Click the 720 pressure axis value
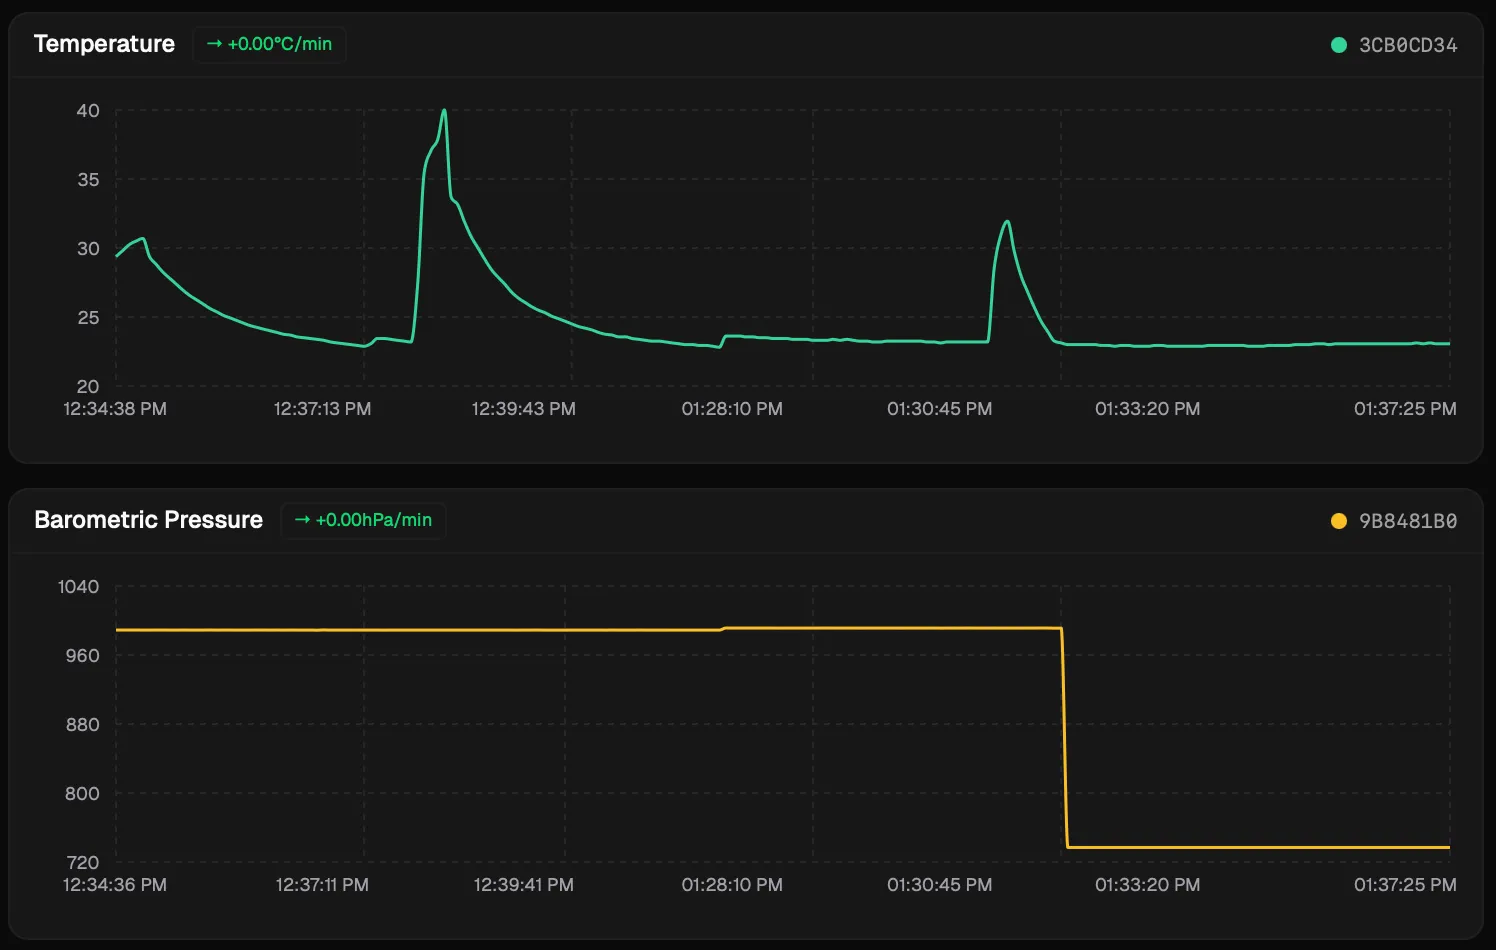The height and width of the screenshot is (950, 1496). click(82, 863)
